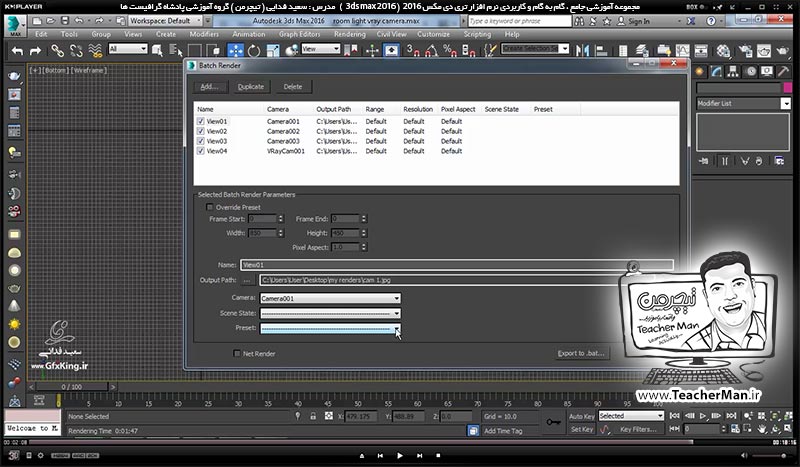Enable the Net Render checkbox
Image resolution: width=800 pixels, height=467 pixels.
coord(237,353)
